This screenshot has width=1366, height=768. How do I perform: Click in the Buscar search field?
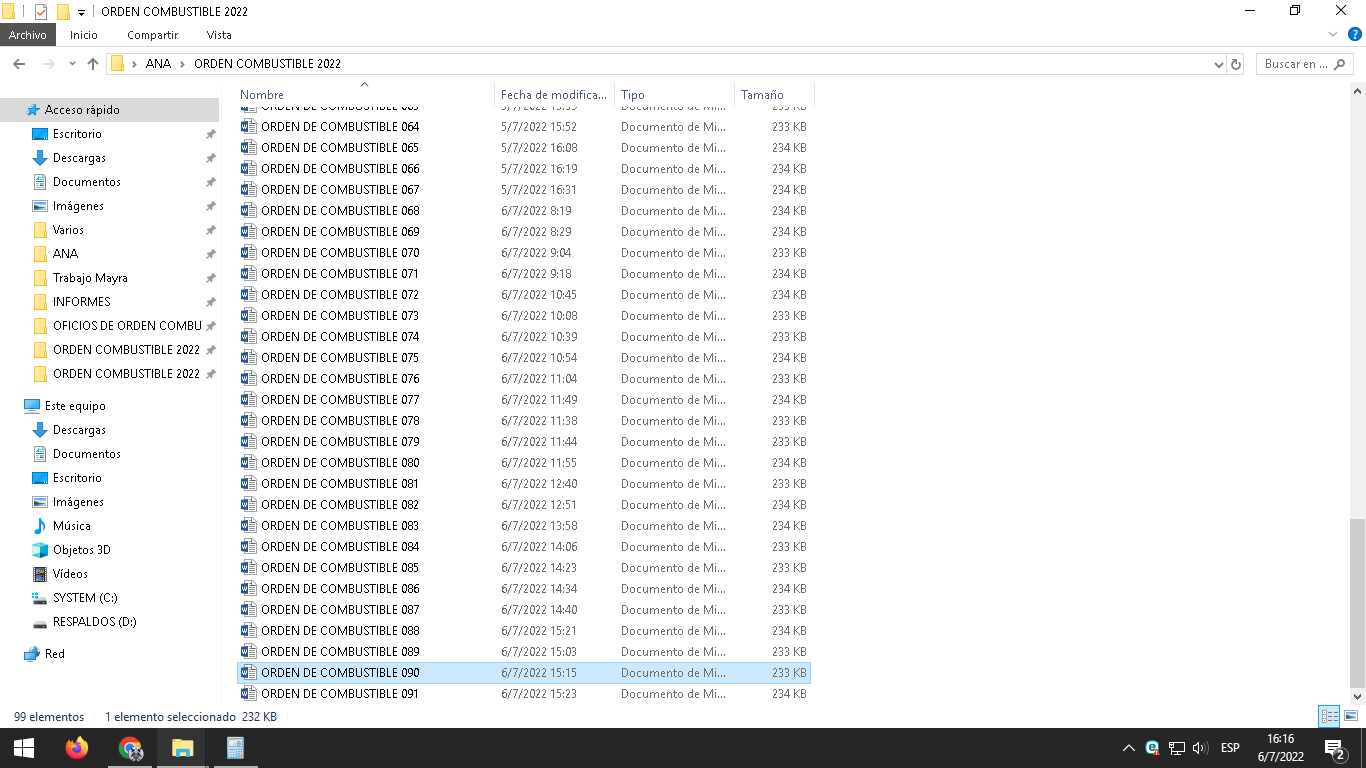click(1295, 64)
